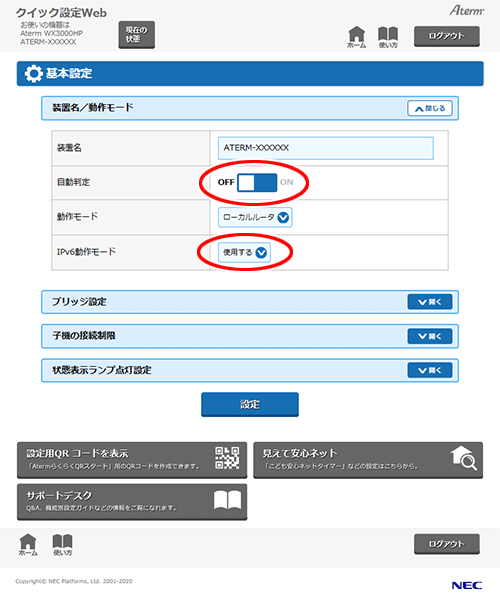Open the Home icon in the header
The height and width of the screenshot is (604, 500).
coord(356,37)
